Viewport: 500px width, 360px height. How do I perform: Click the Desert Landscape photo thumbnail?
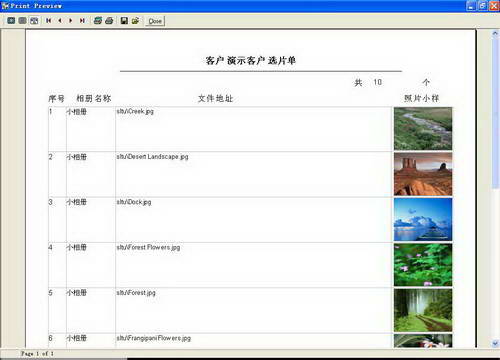(x=423, y=174)
